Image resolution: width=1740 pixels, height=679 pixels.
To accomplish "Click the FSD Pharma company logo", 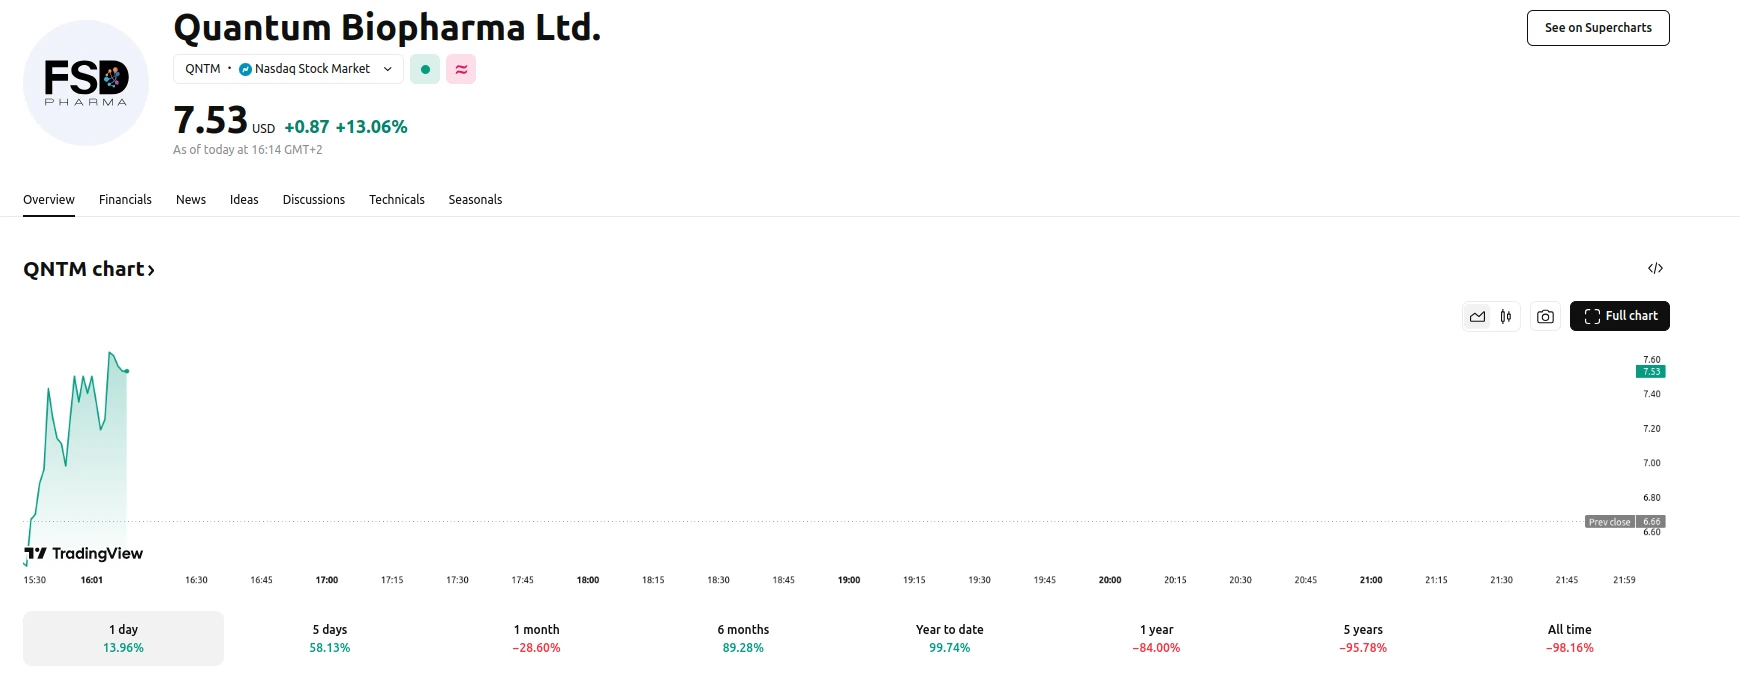I will 86,83.
